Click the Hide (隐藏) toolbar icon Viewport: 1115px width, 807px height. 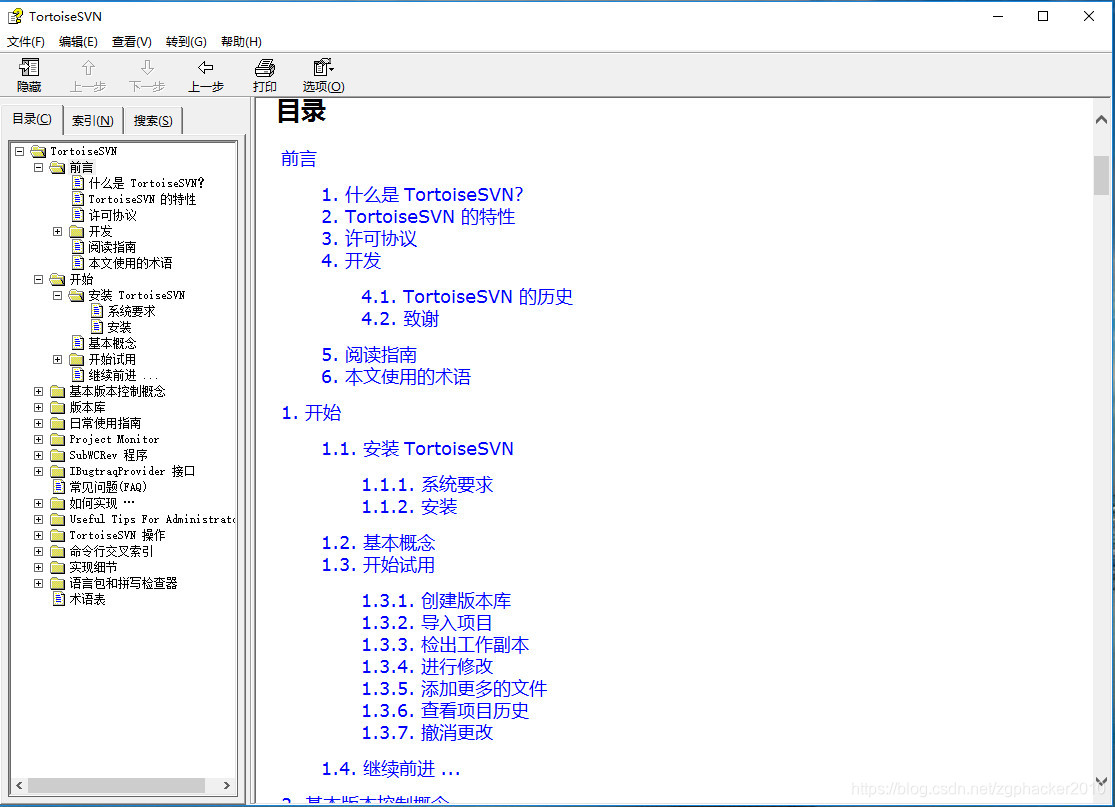click(x=29, y=68)
